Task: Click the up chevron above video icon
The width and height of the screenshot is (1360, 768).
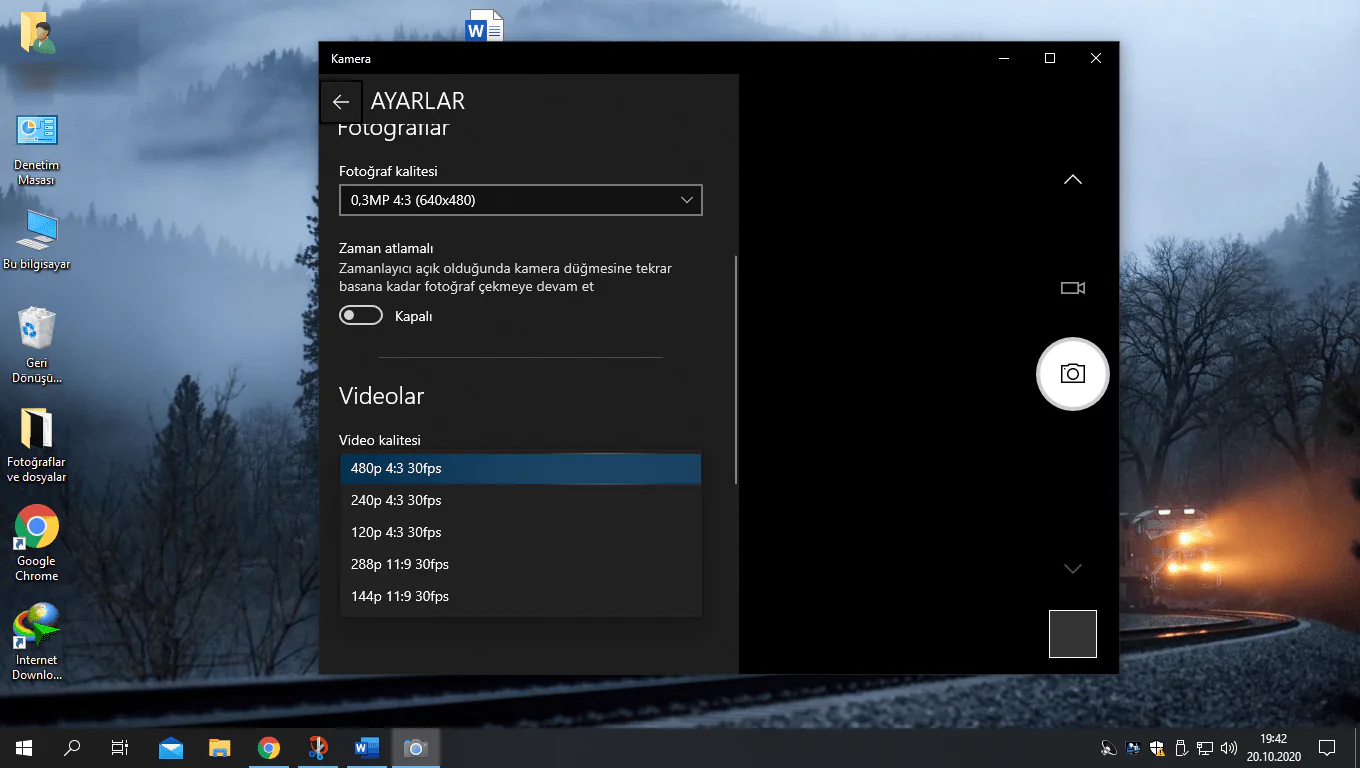Action: click(1072, 180)
